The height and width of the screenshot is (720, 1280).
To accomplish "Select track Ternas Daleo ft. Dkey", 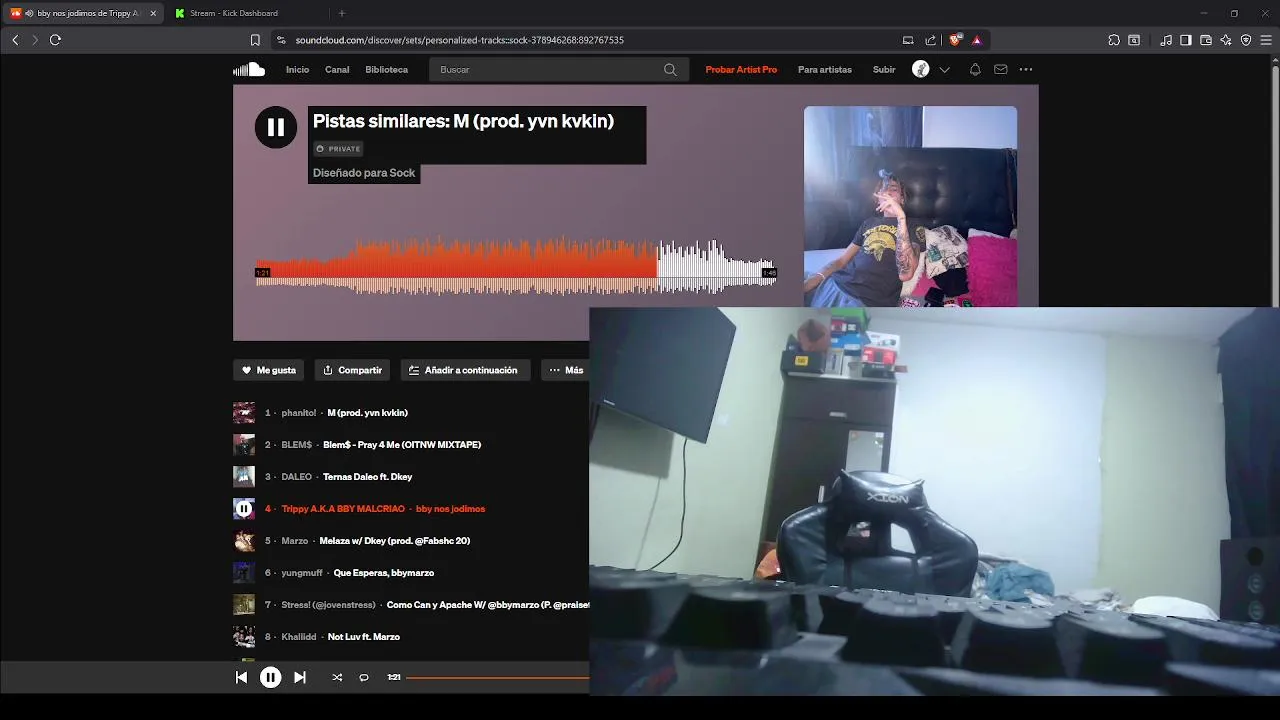I will (367, 476).
